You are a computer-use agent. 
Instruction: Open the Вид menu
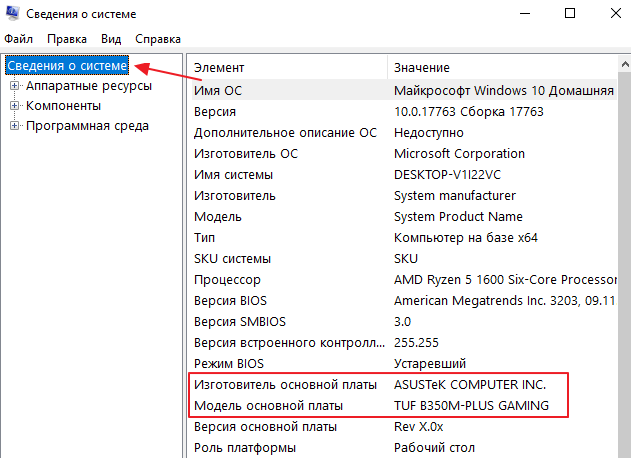111,39
